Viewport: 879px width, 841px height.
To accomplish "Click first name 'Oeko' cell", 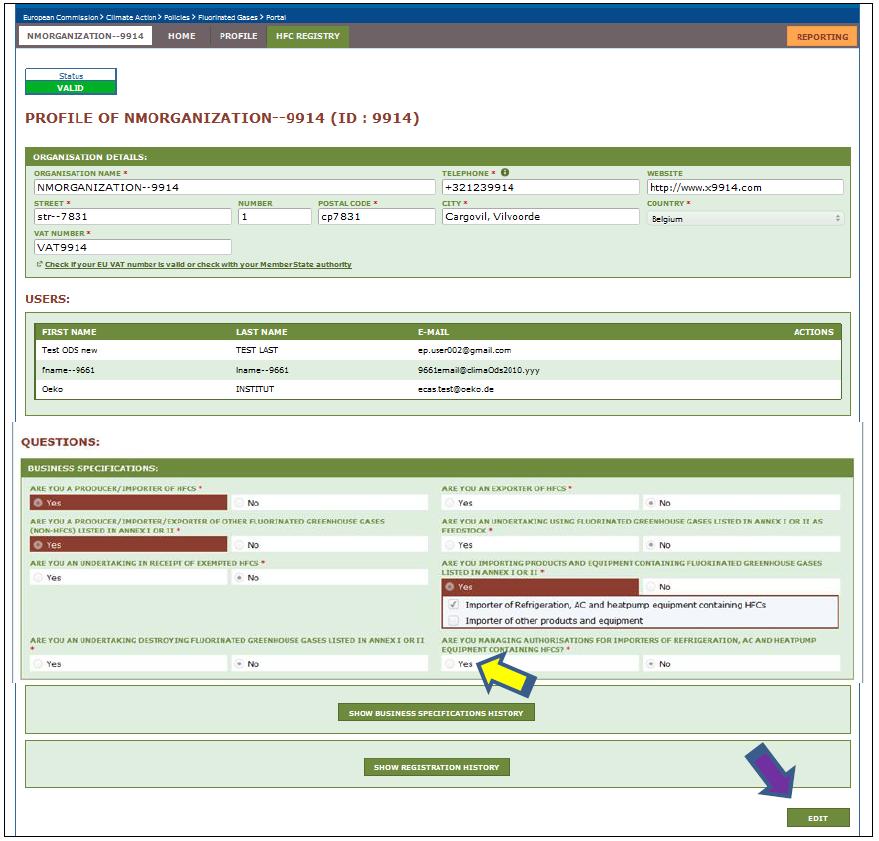I will [x=52, y=389].
